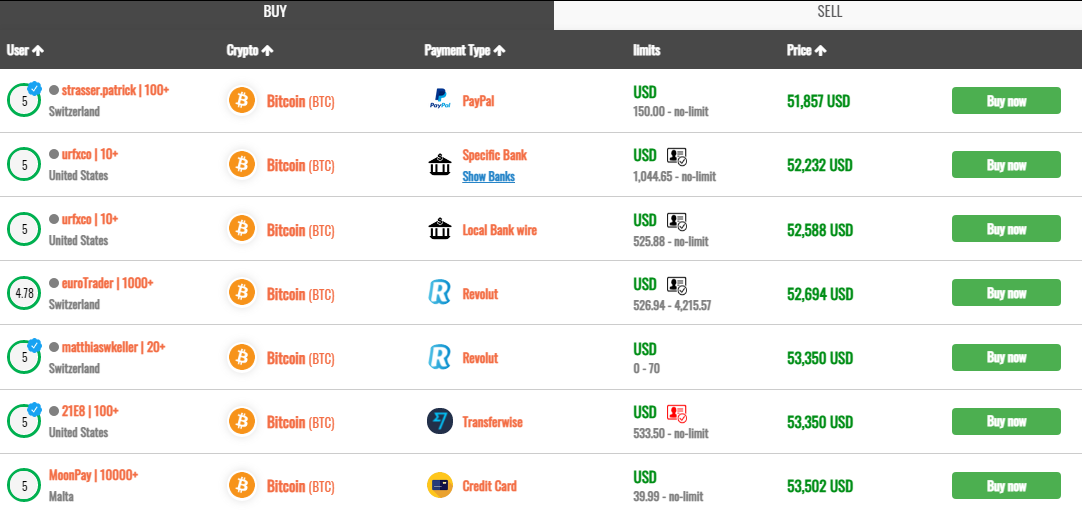Sort listings by Price column
Screen dimensions: 1082x517
806,50
